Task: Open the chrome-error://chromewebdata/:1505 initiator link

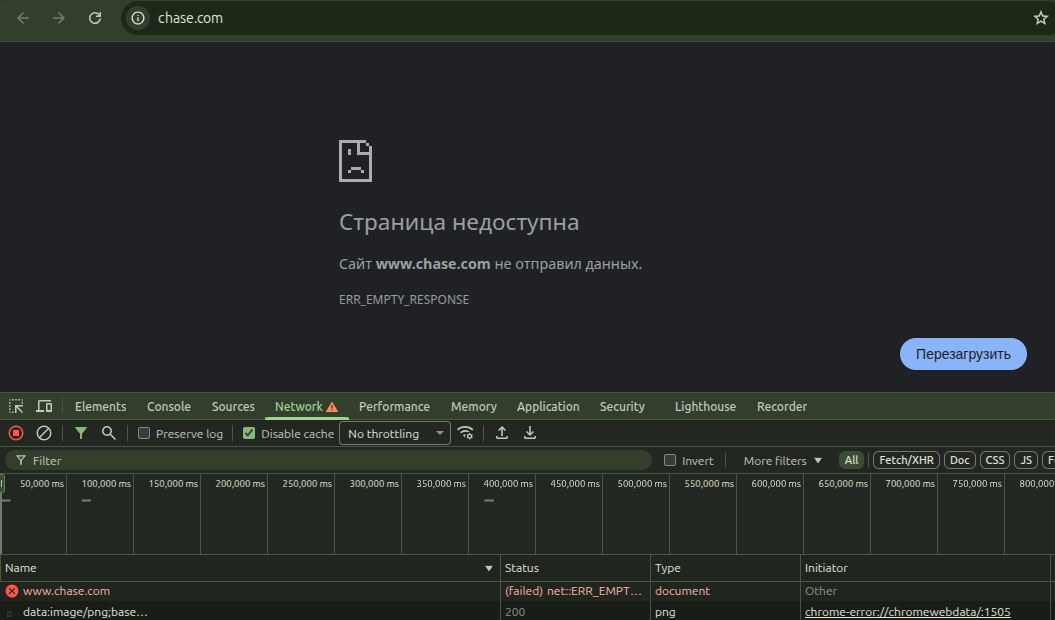Action: tap(907, 613)
